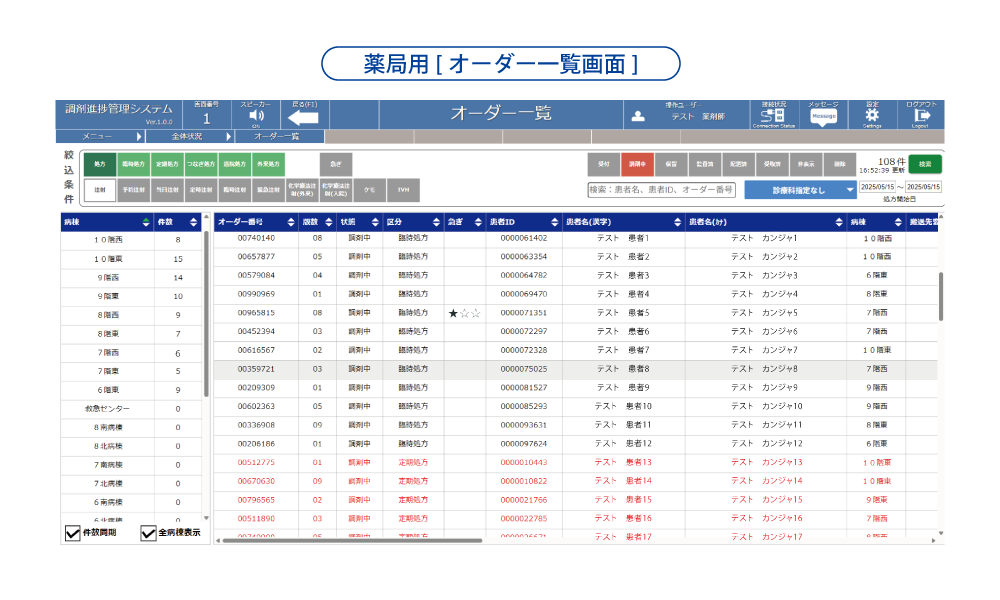This screenshot has height=600, width=1000.
Task: Select the 救急センター ward row
Action: pos(131,409)
